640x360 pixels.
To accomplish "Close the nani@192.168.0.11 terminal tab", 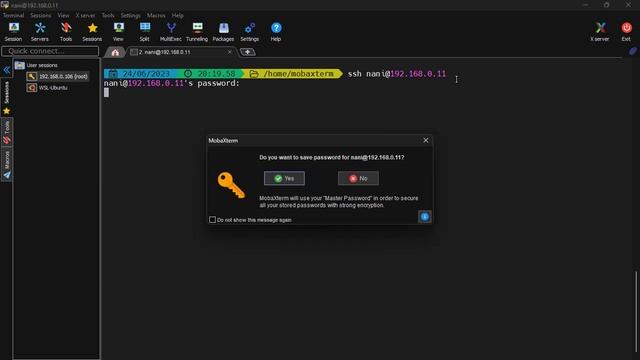I will point(230,52).
